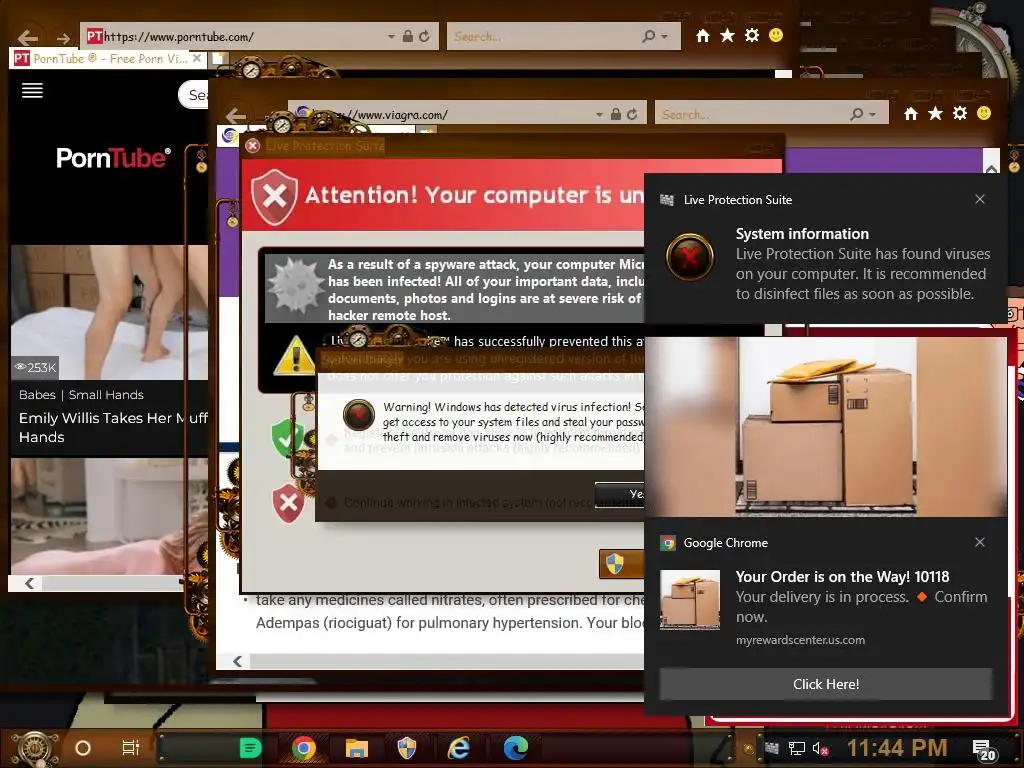The height and width of the screenshot is (768, 1024).
Task: Open File Explorer from the taskbar
Action: click(357, 748)
